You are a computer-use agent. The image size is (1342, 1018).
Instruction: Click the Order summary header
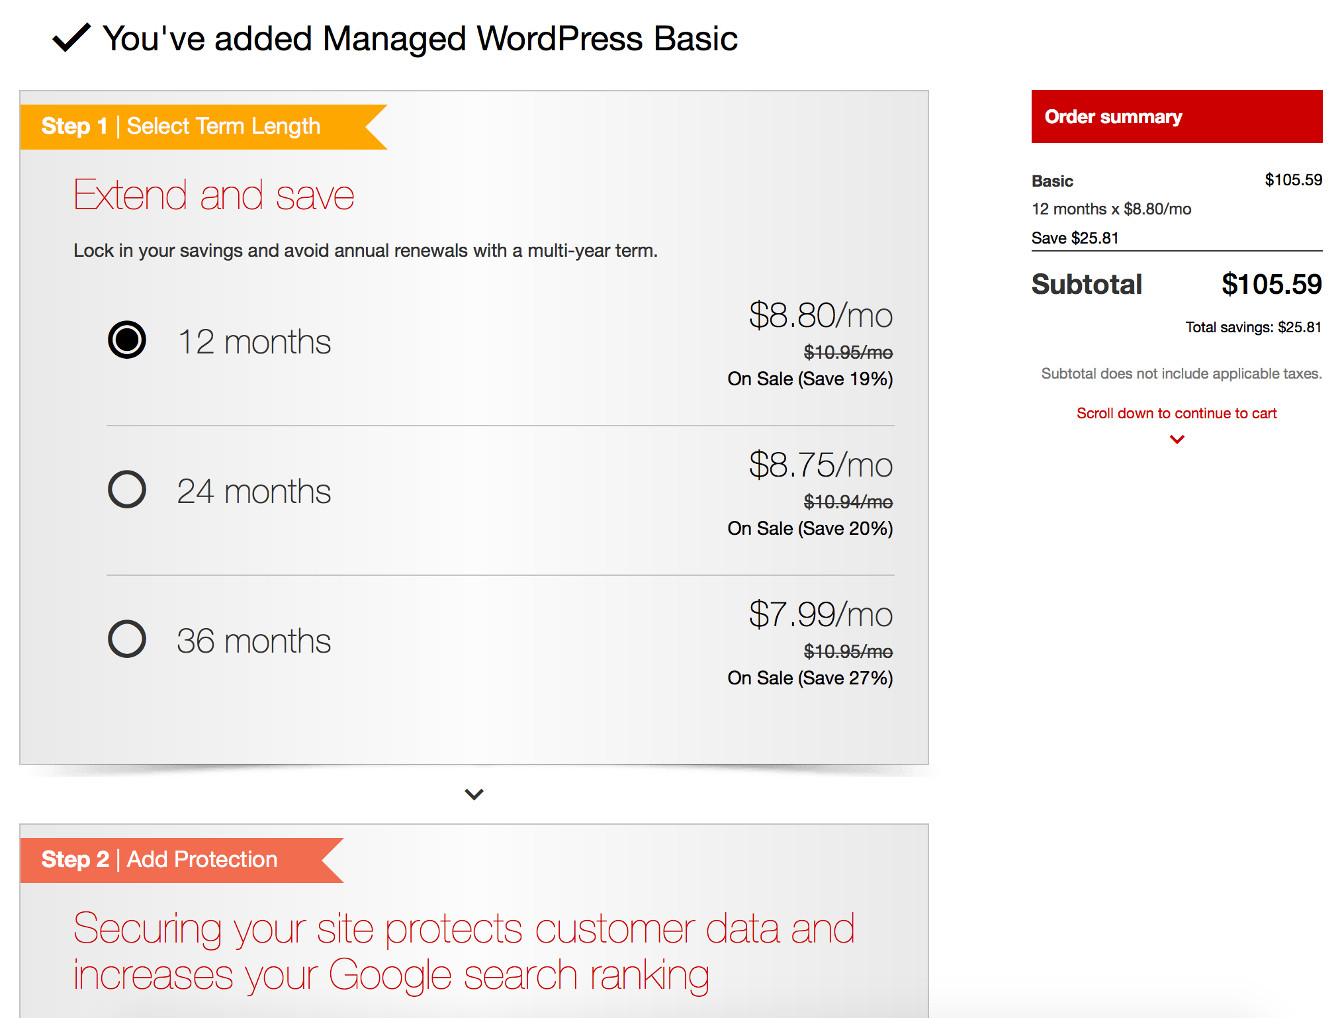tap(1177, 117)
